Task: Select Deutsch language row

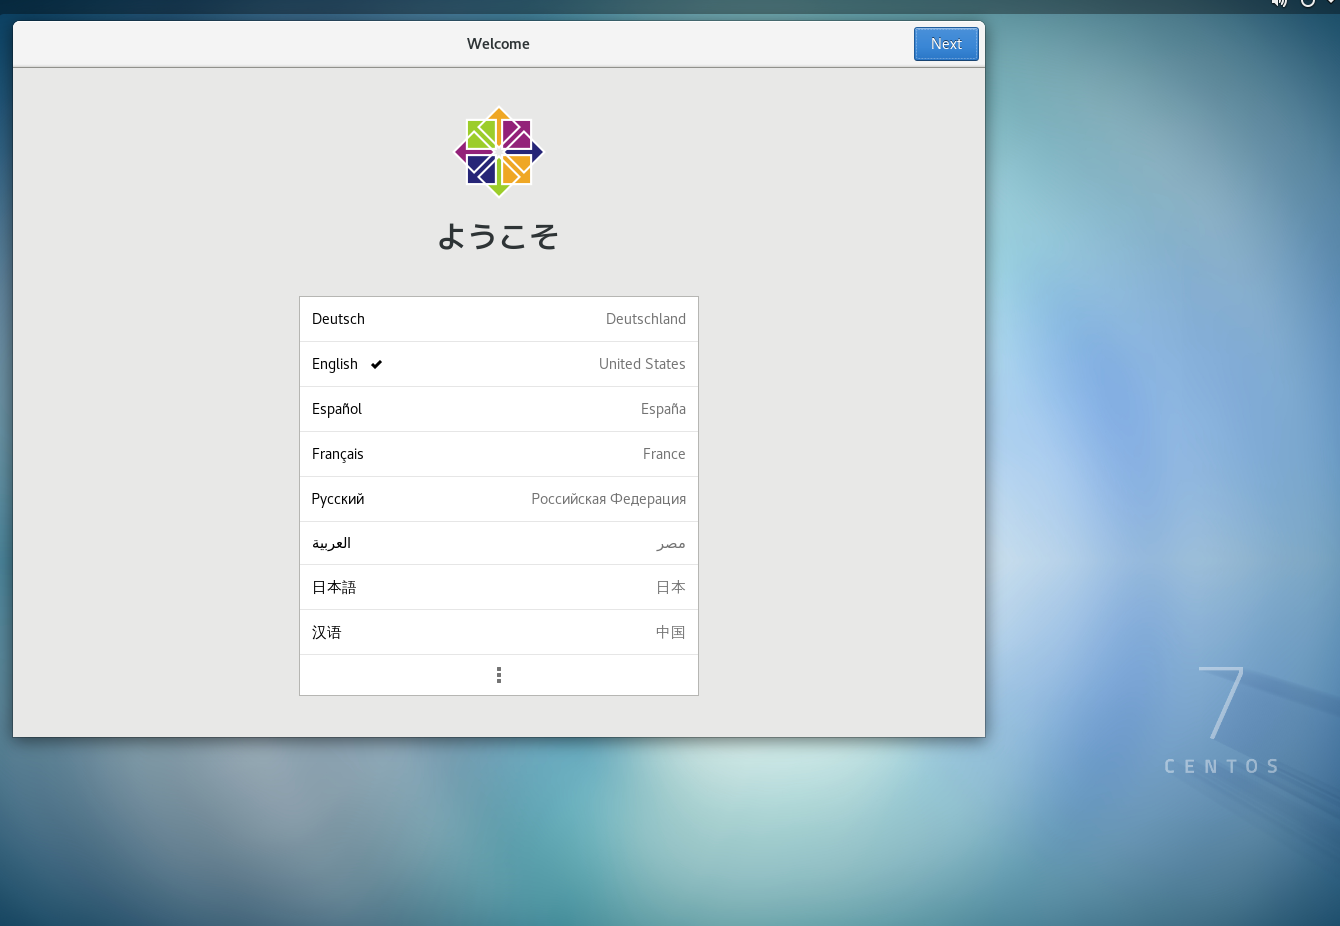Action: 338,319
